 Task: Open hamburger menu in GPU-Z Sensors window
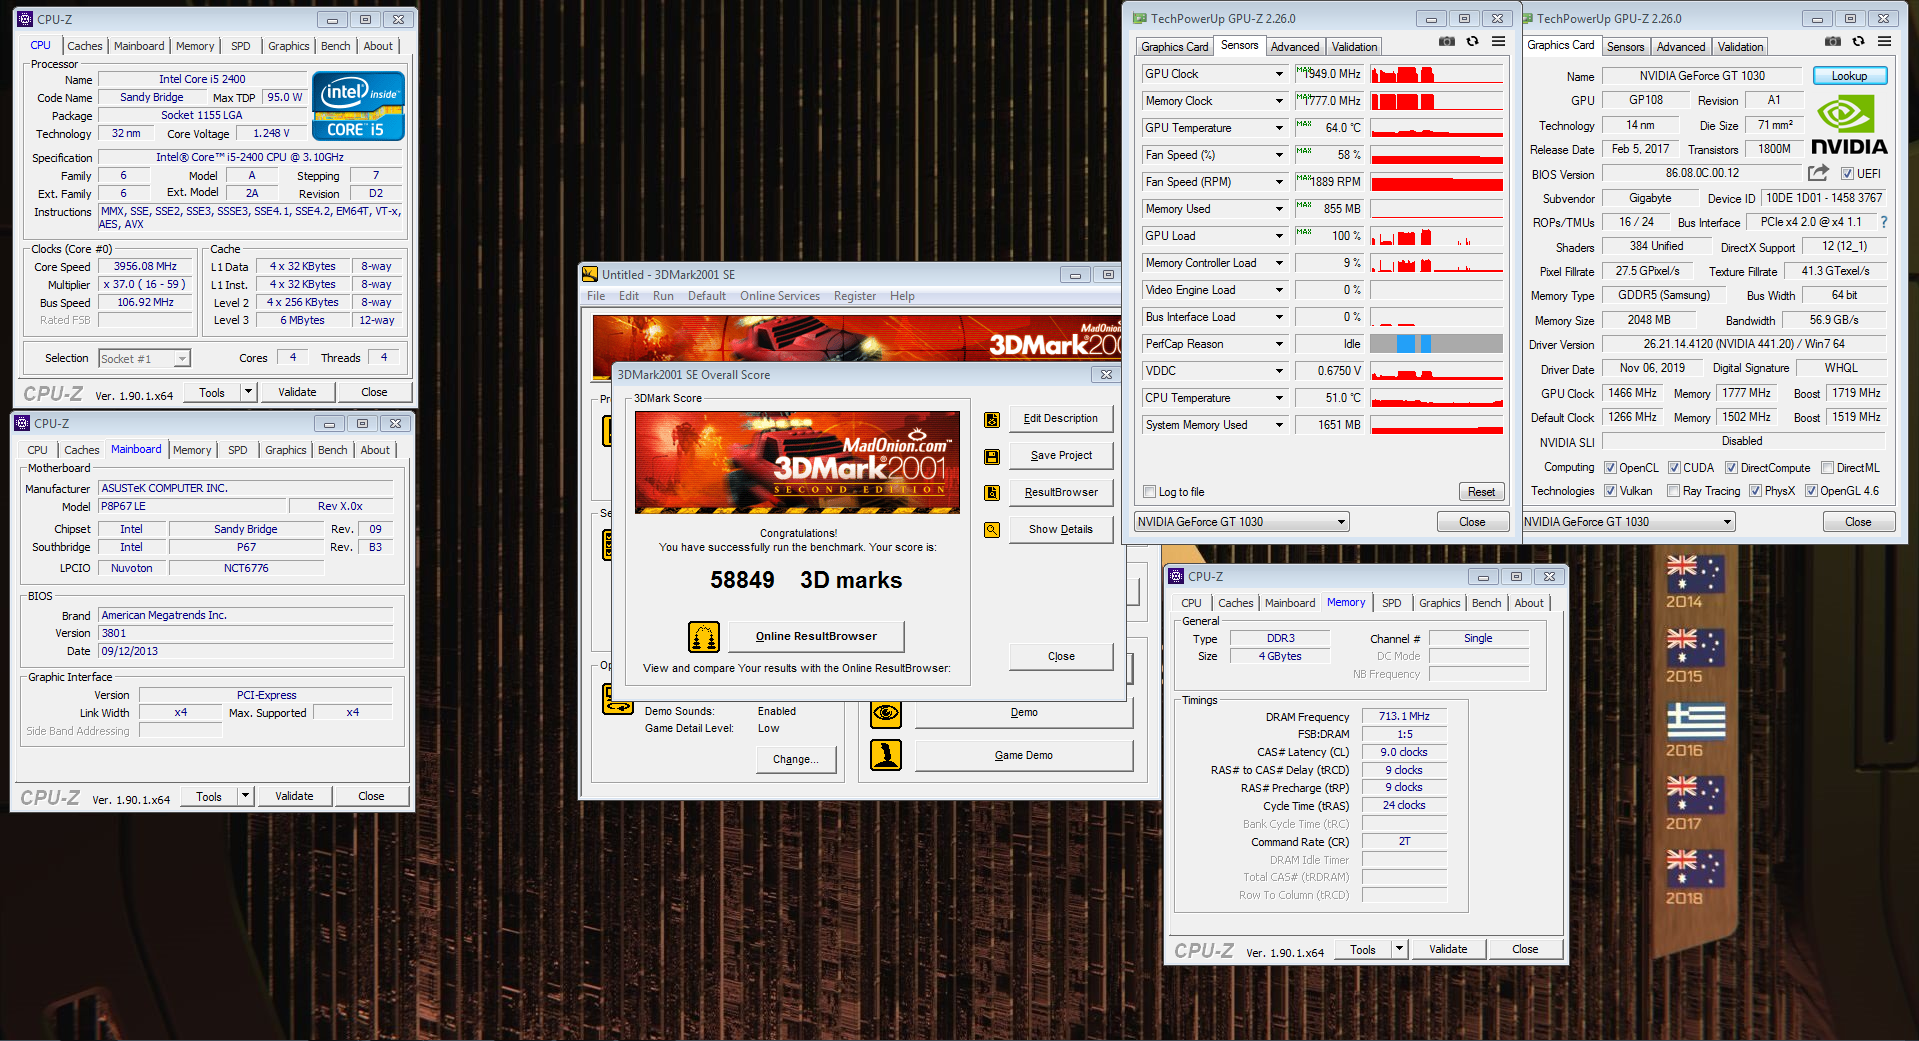point(1498,41)
